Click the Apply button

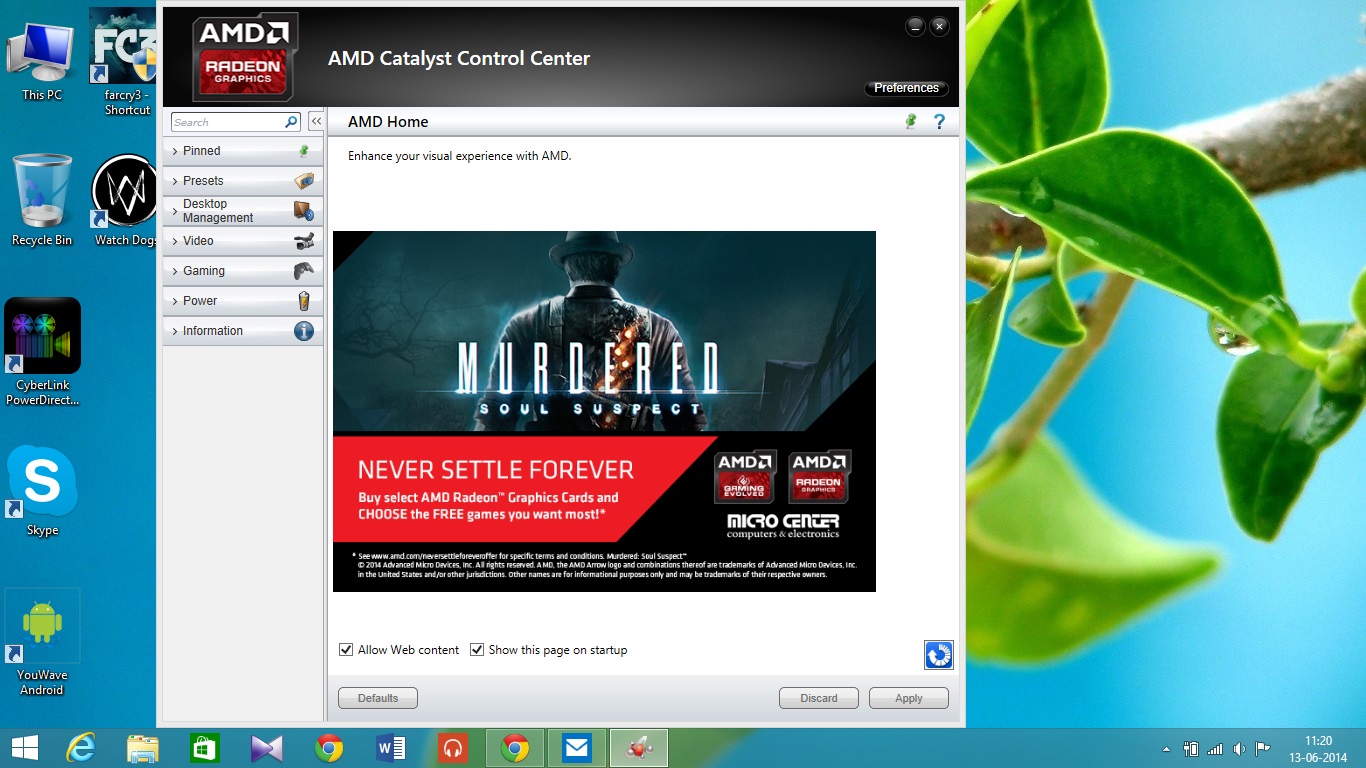coord(909,698)
